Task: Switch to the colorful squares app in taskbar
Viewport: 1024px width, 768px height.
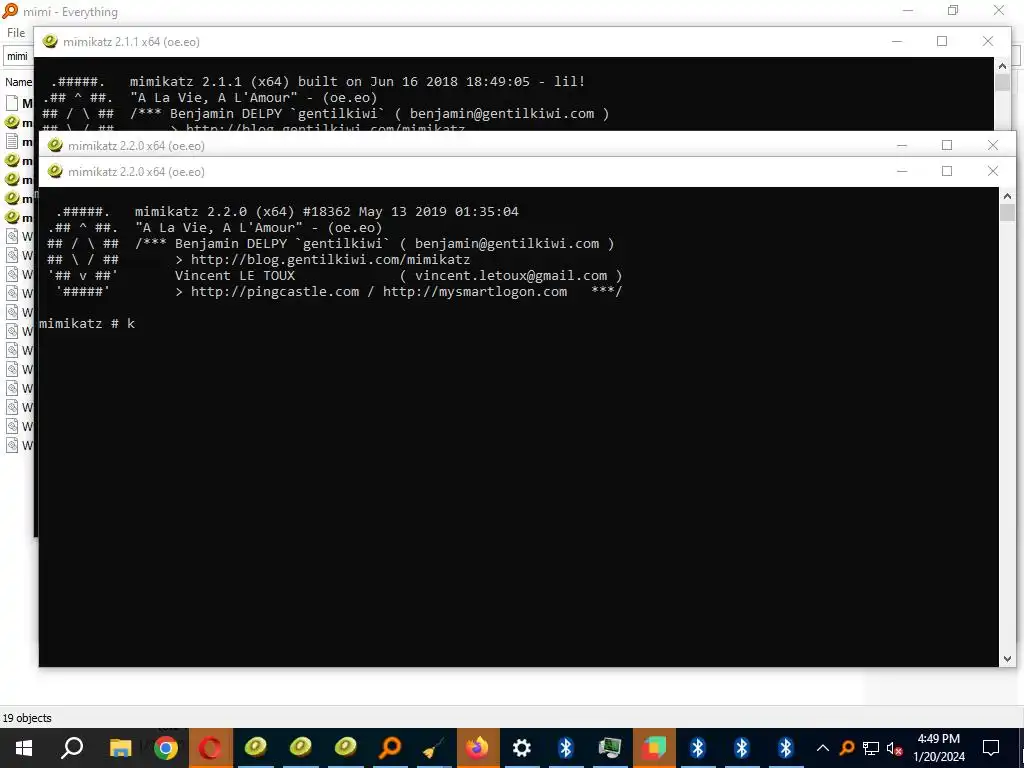Action: coord(654,748)
